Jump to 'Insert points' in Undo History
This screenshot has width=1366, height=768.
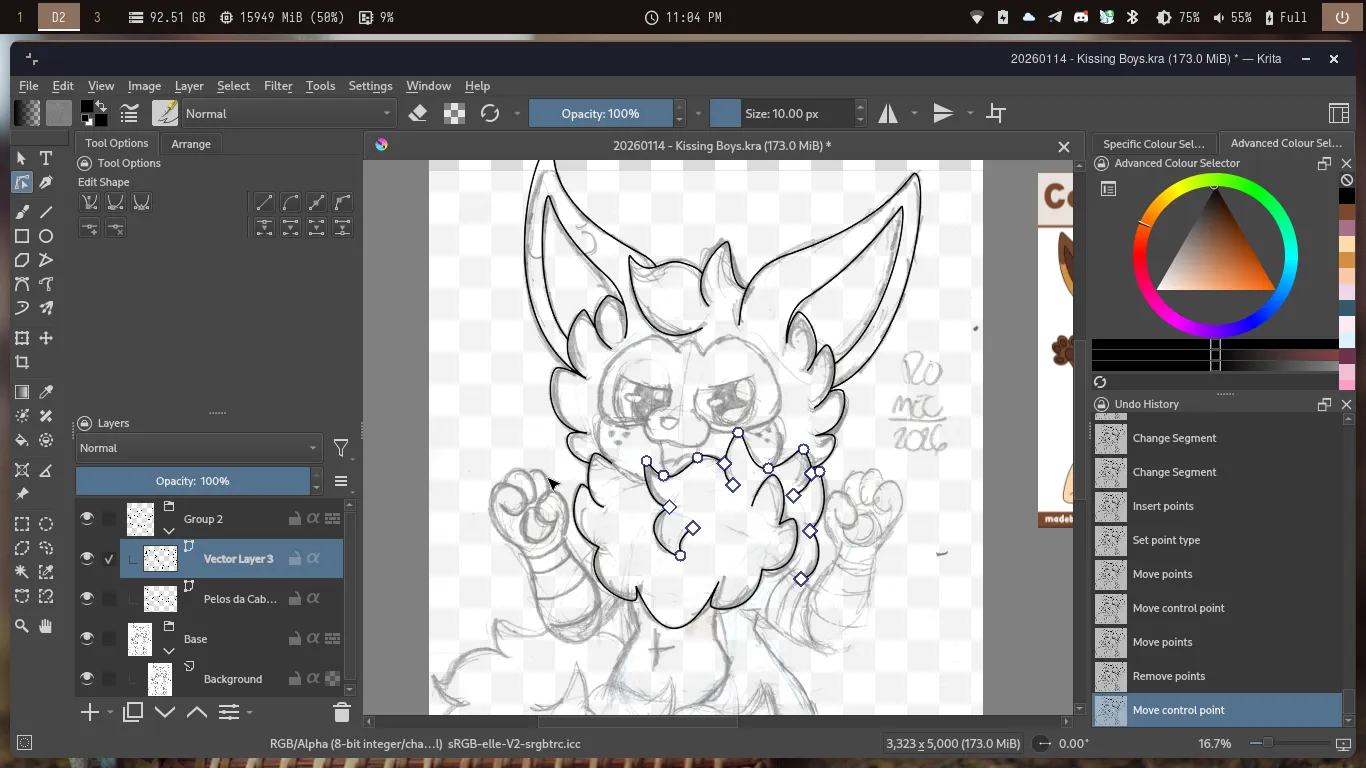(1163, 506)
